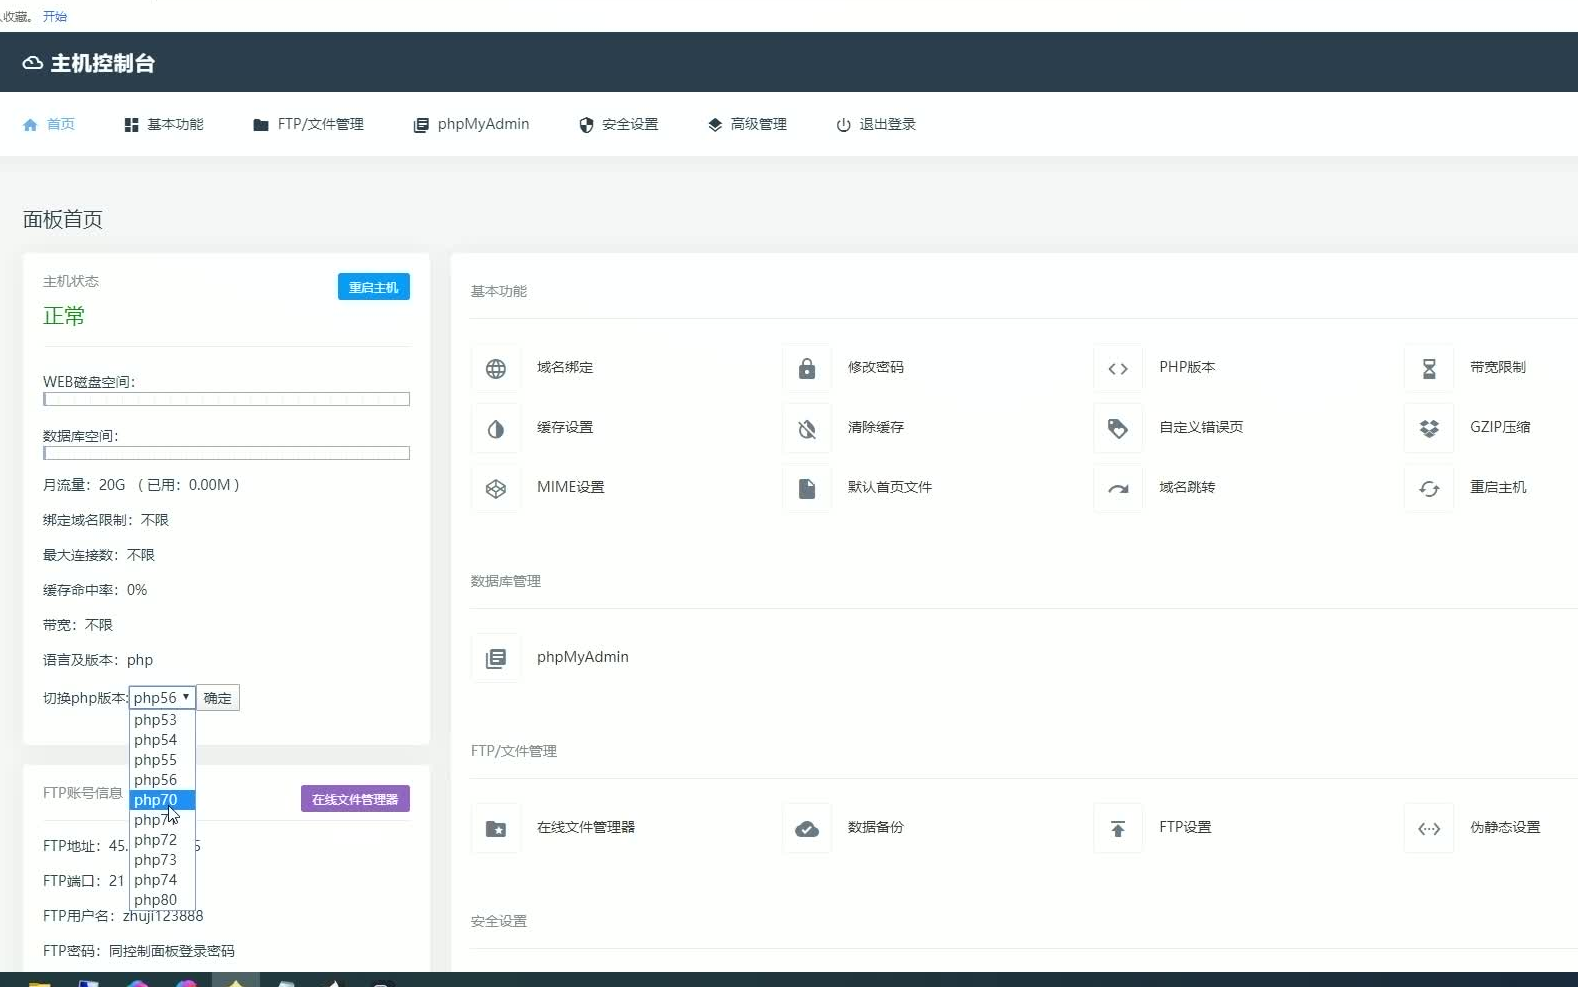Click 重启主机 refresh icon in 基本功能
Image resolution: width=1578 pixels, height=987 pixels.
(x=1429, y=488)
